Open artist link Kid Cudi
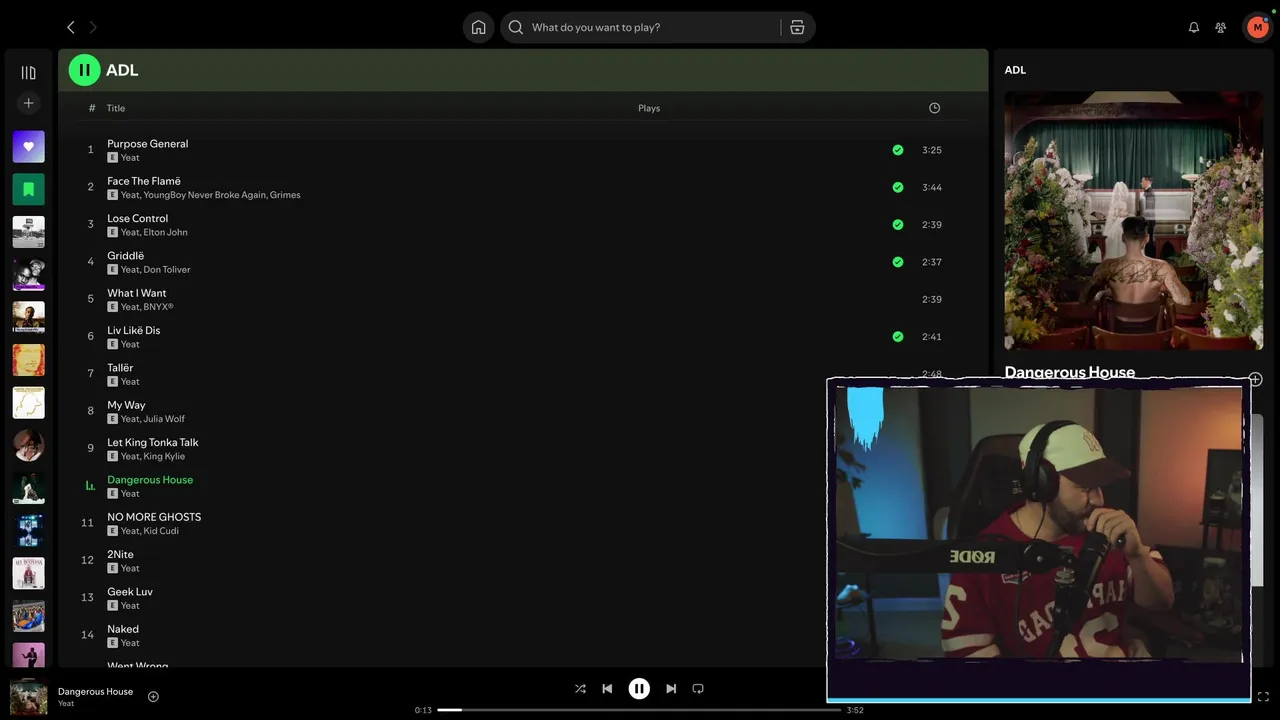 (161, 531)
